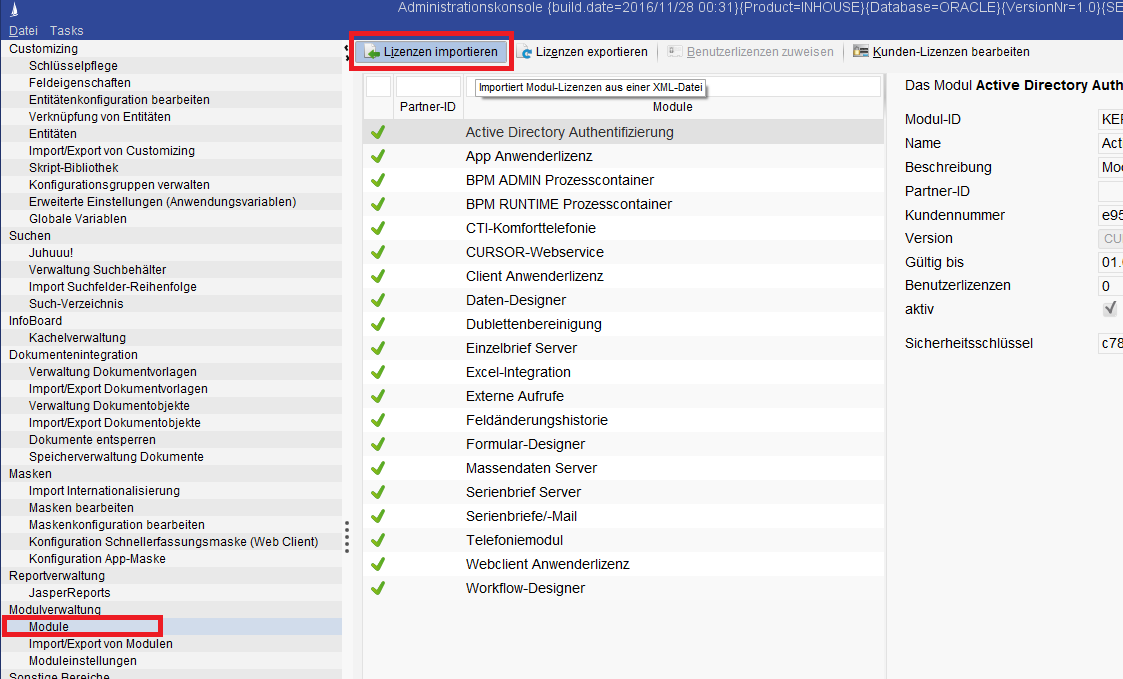Click the Benutzerlizenzen zuweisen icon
This screenshot has width=1123, height=679.
(676, 52)
